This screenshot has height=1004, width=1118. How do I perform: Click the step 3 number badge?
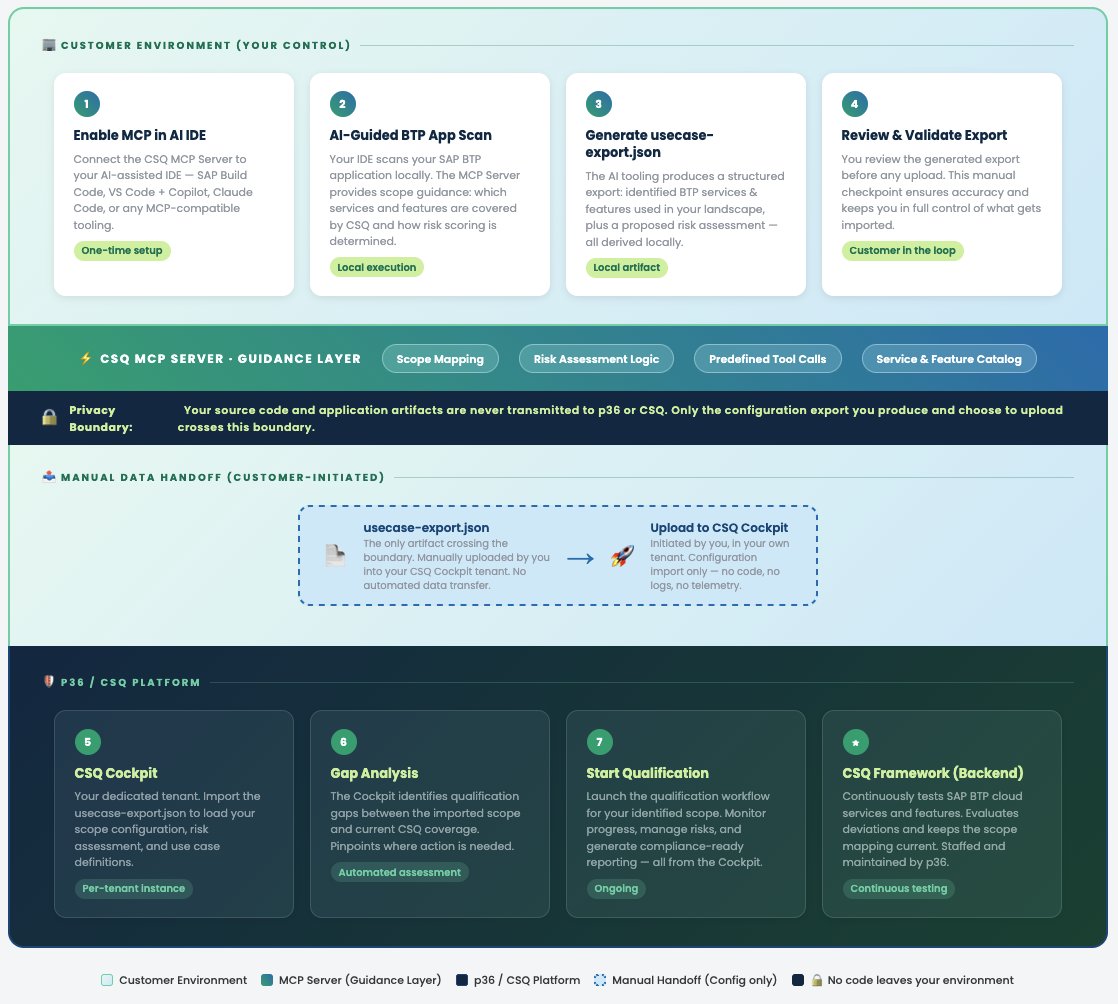click(x=599, y=104)
